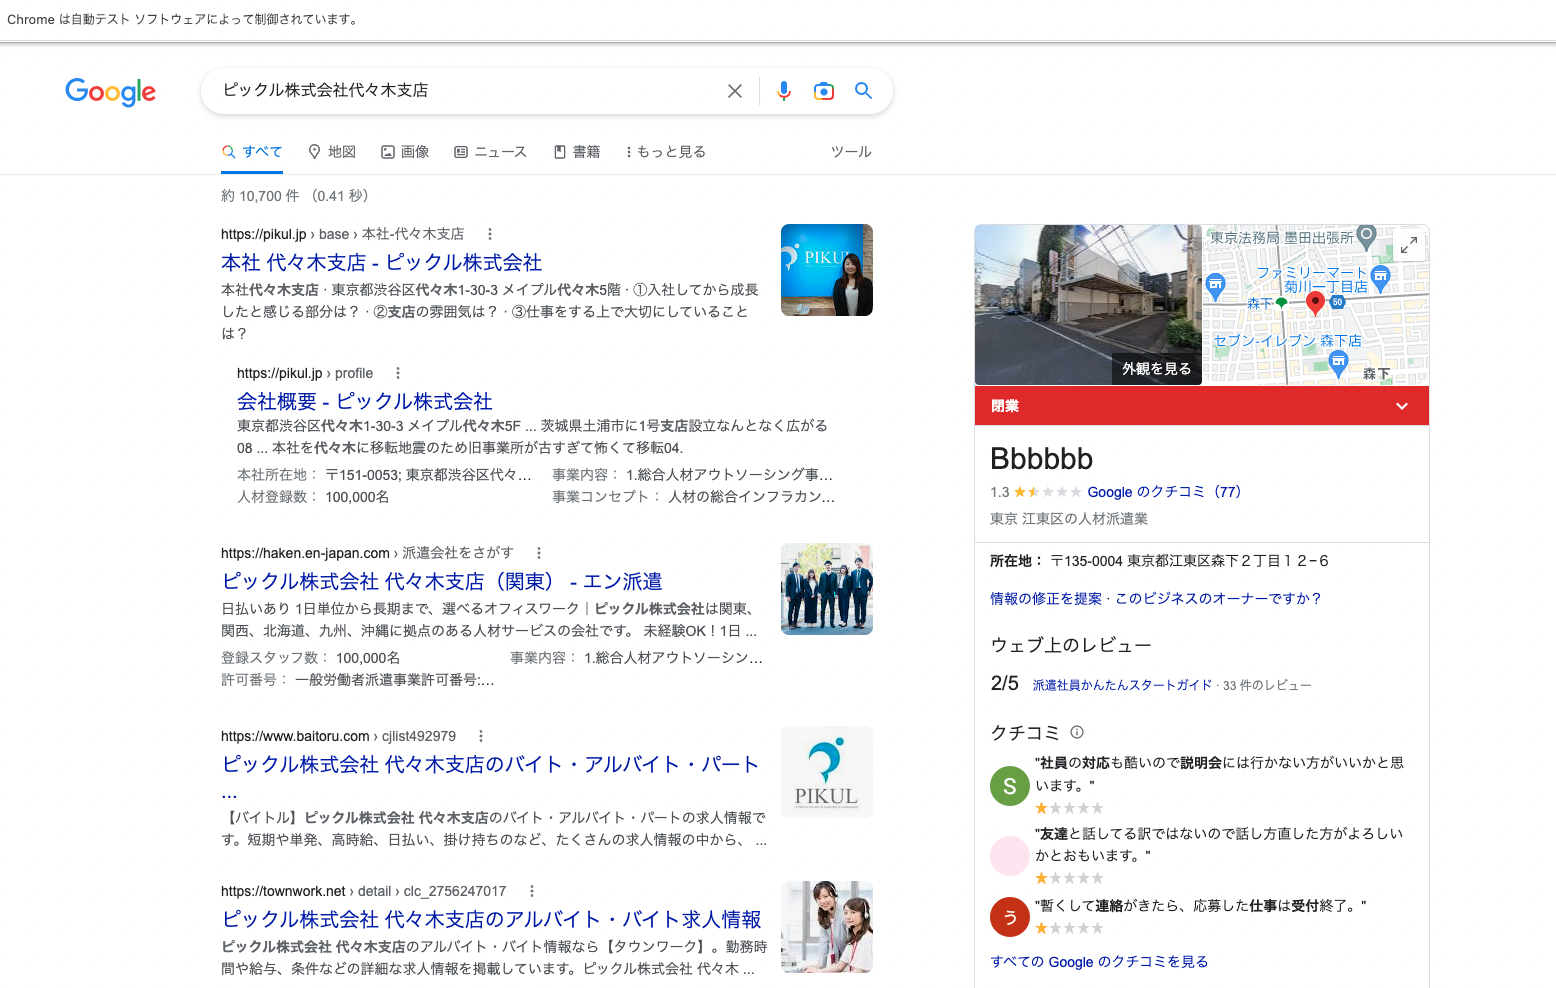Screen dimensions: 1556x988
Task: Click 情報の修正を提案 link
Action: coord(1046,599)
